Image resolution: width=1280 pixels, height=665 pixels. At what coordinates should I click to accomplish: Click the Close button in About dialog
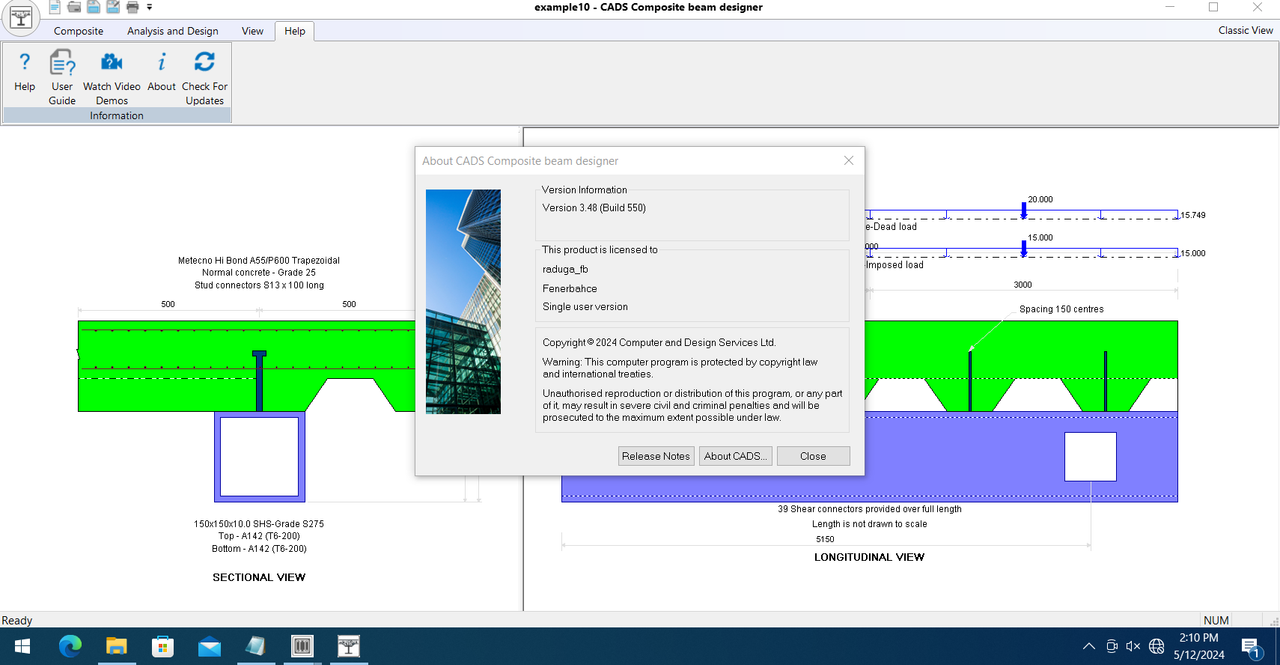813,456
